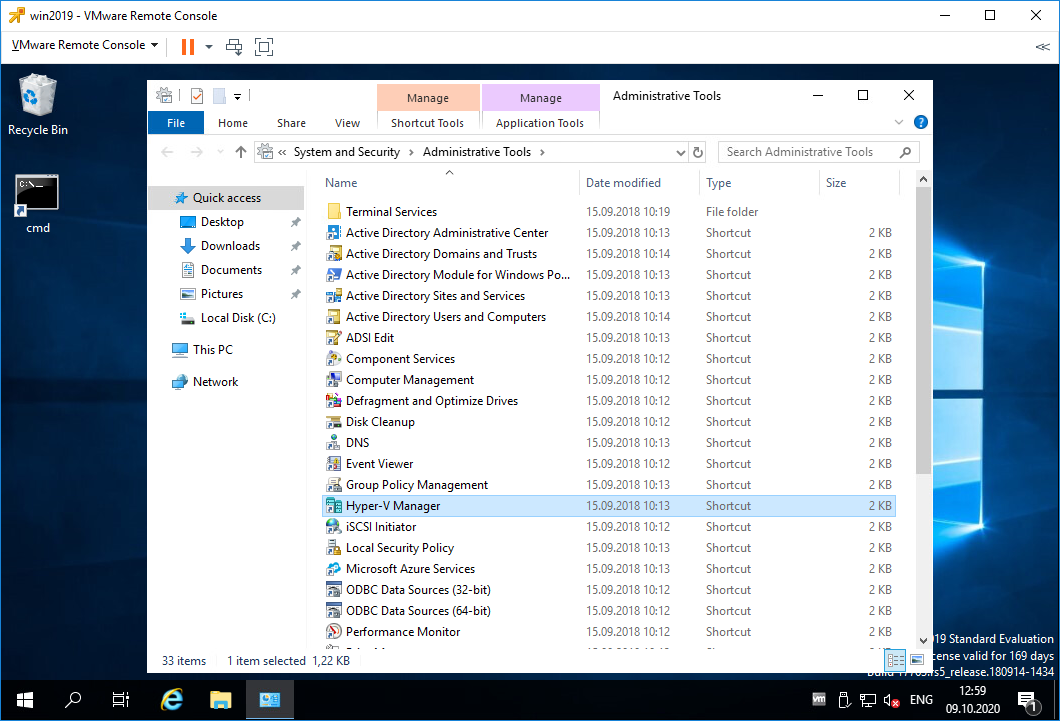The image size is (1060, 721).
Task: Click the DNS shortcut icon
Action: pos(333,443)
